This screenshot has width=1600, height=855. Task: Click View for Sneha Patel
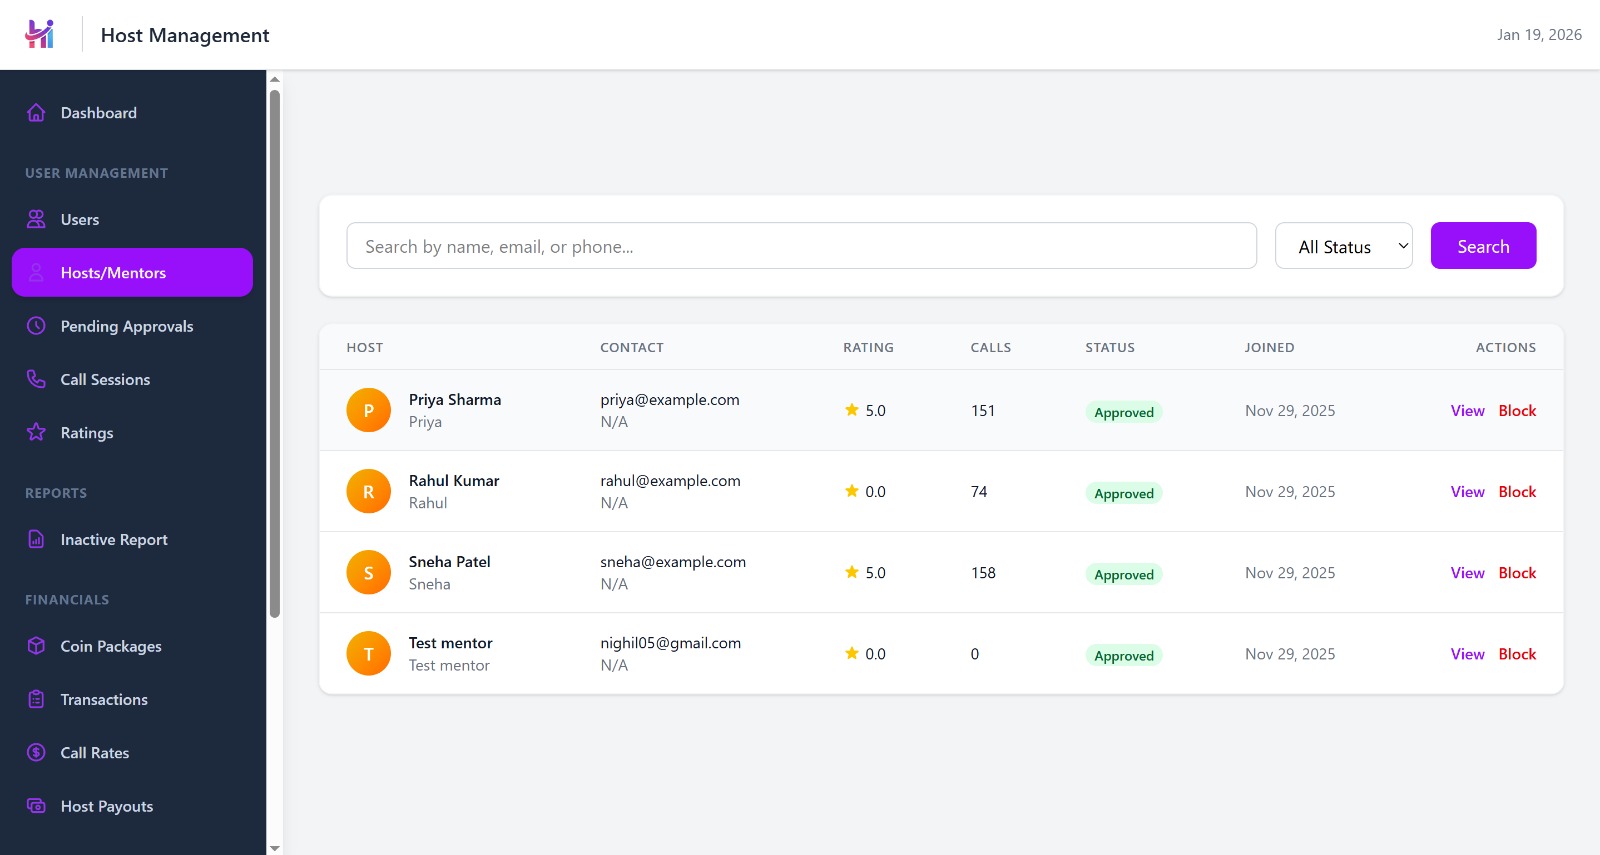pos(1467,573)
